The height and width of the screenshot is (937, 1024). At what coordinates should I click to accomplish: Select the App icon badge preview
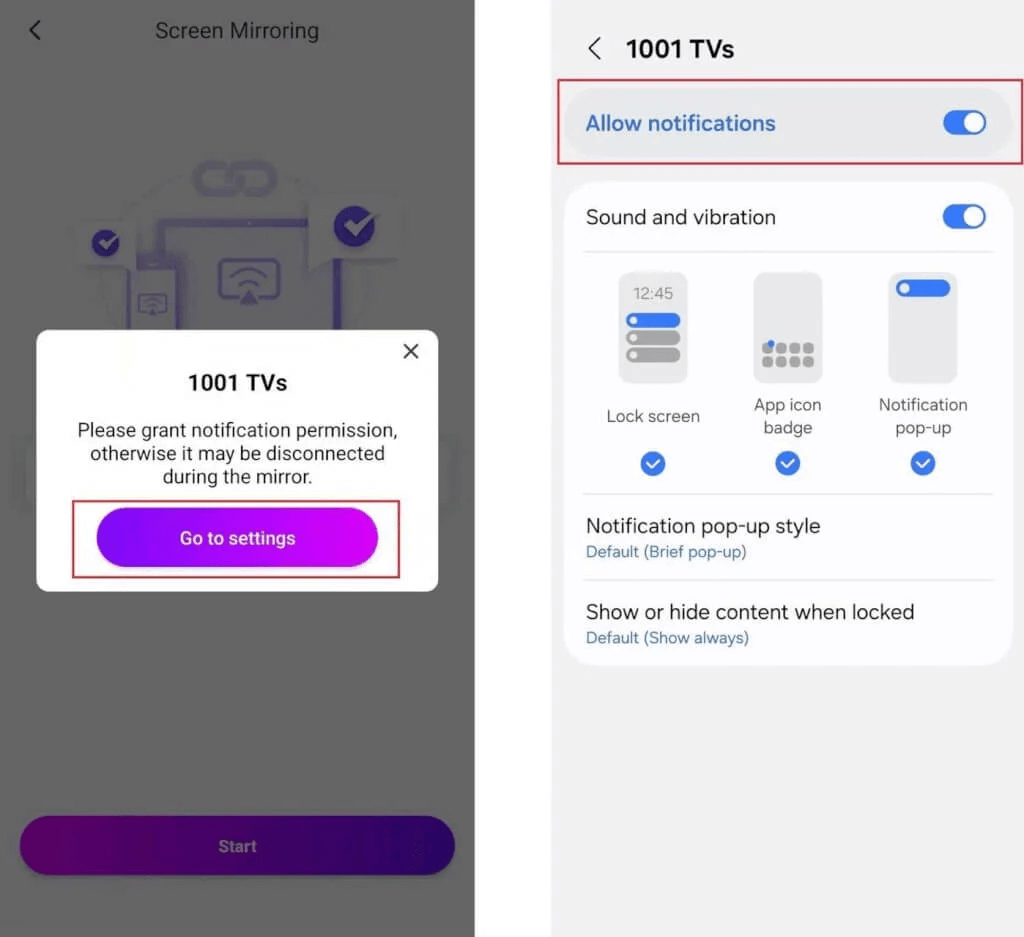point(788,327)
